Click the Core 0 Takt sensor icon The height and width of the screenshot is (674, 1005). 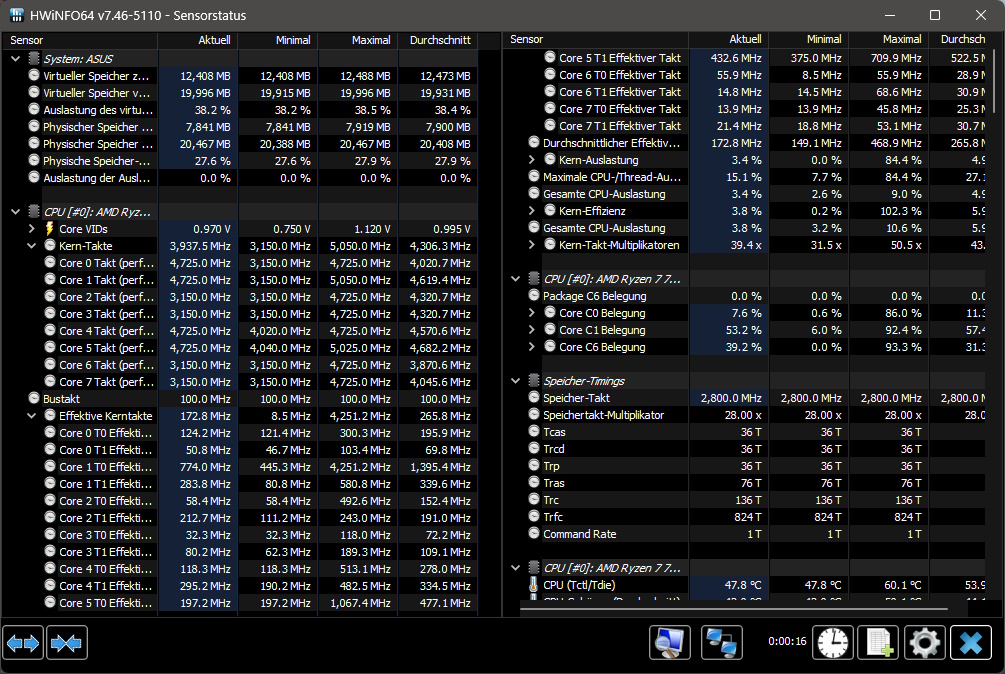click(50, 262)
